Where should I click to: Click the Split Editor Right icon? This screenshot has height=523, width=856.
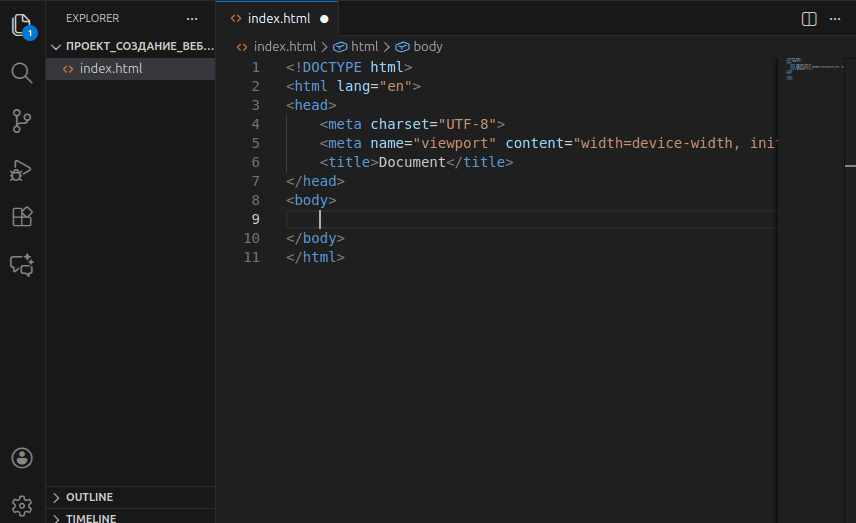[809, 19]
